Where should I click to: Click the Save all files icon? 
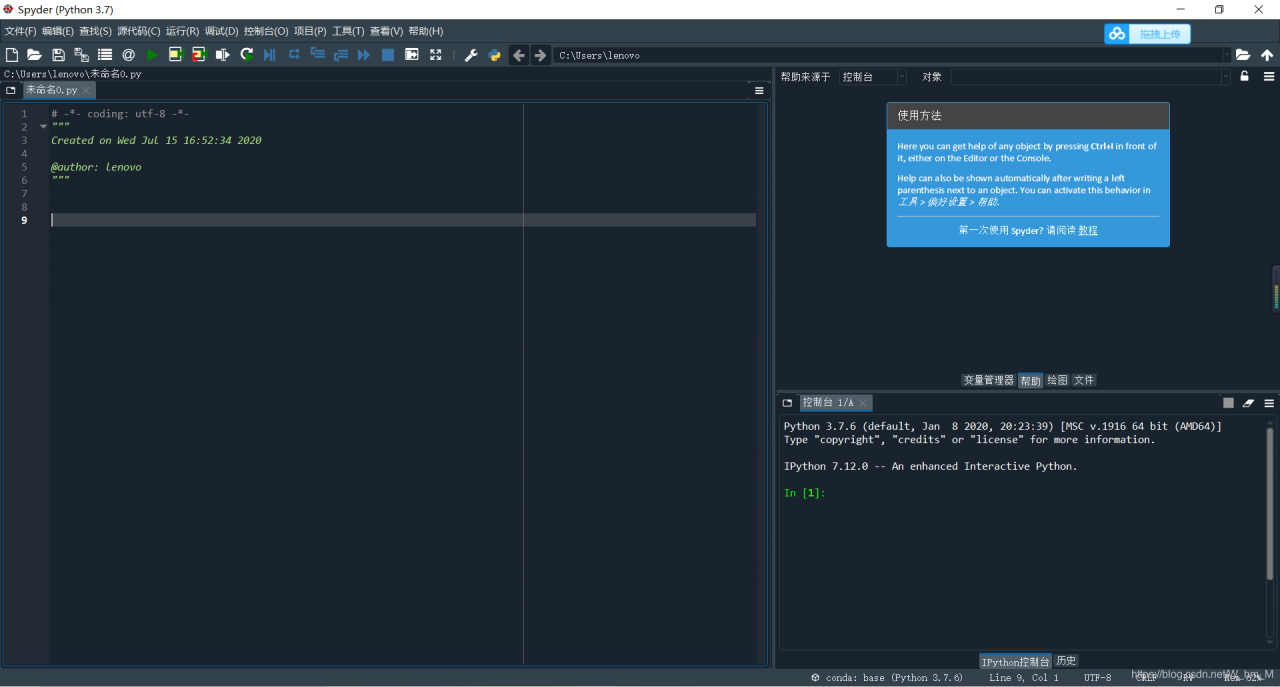pyautogui.click(x=81, y=55)
